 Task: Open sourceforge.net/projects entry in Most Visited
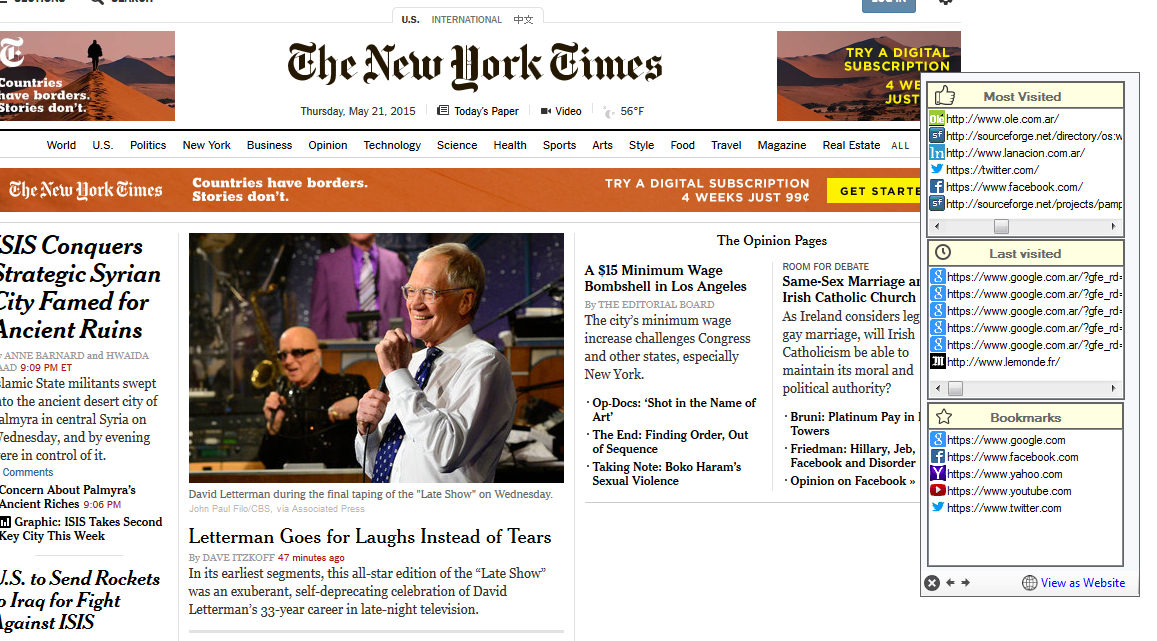pos(1034,204)
